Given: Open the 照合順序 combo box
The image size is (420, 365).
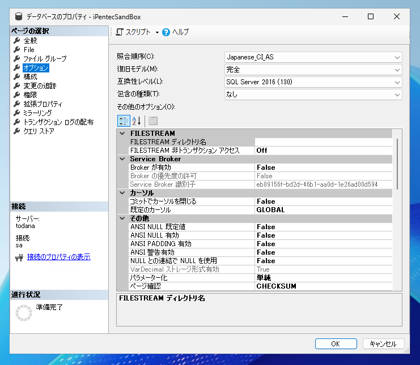Looking at the screenshot, I should 313,57.
